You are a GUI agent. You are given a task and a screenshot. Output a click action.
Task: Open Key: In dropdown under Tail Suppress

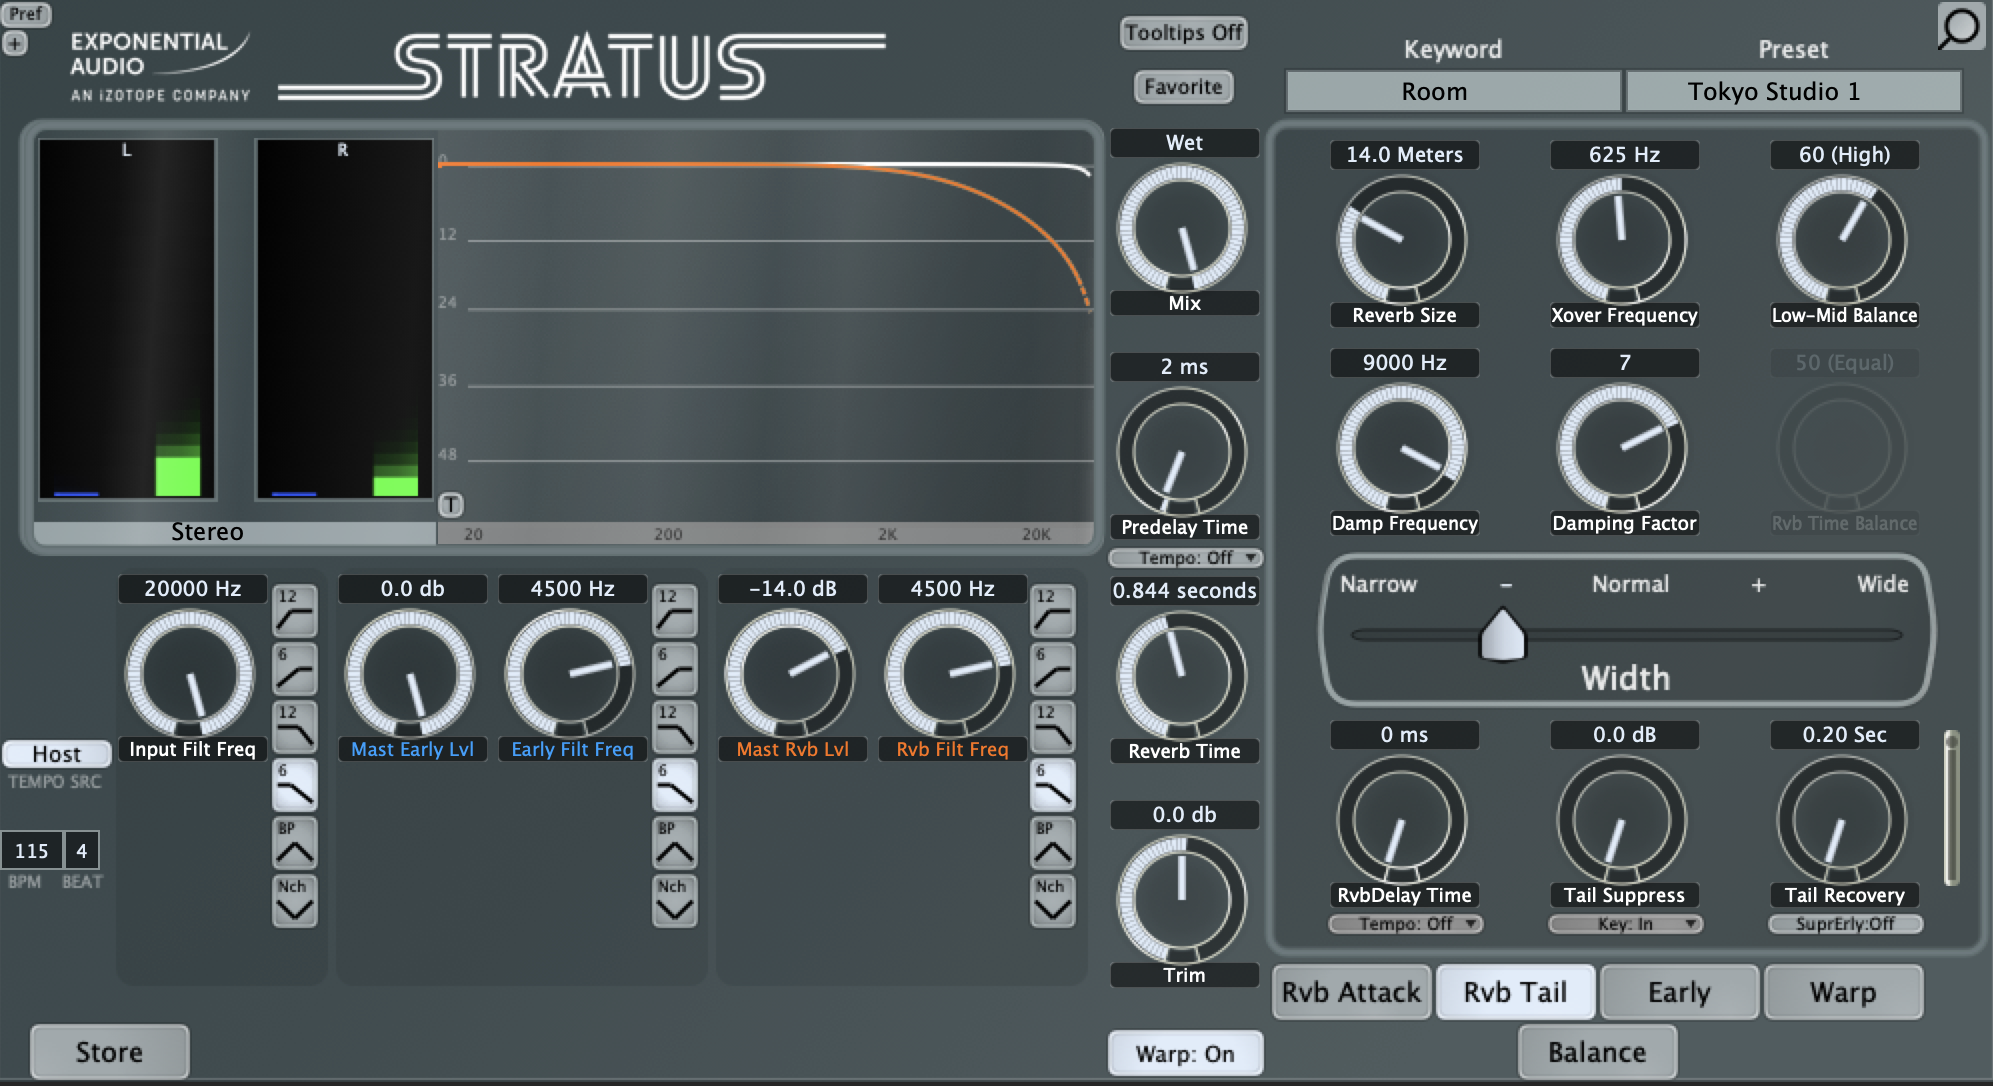coord(1625,924)
